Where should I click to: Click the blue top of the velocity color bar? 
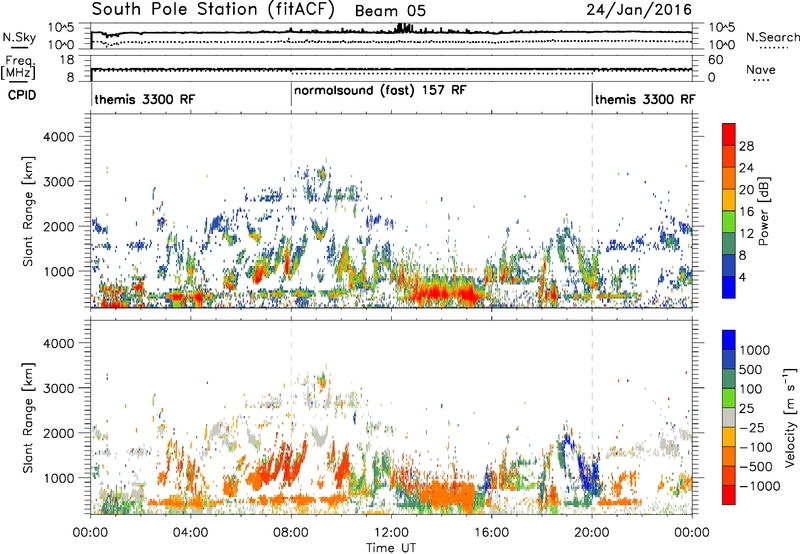coord(729,340)
